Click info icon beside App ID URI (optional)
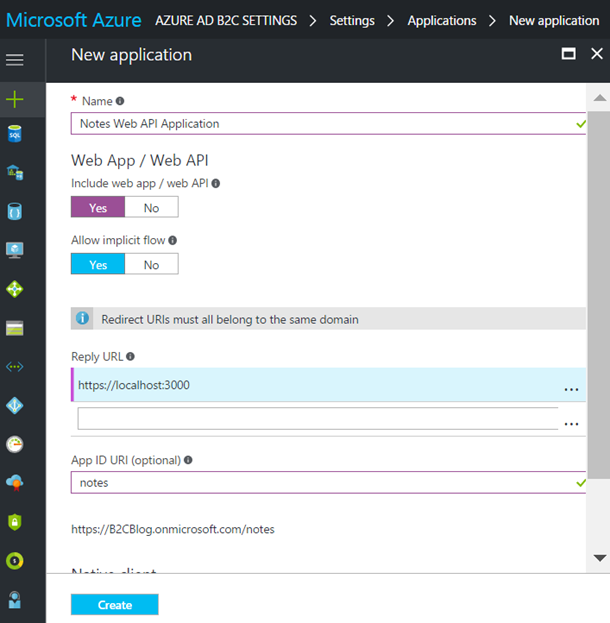The image size is (610, 623). click(x=188, y=460)
